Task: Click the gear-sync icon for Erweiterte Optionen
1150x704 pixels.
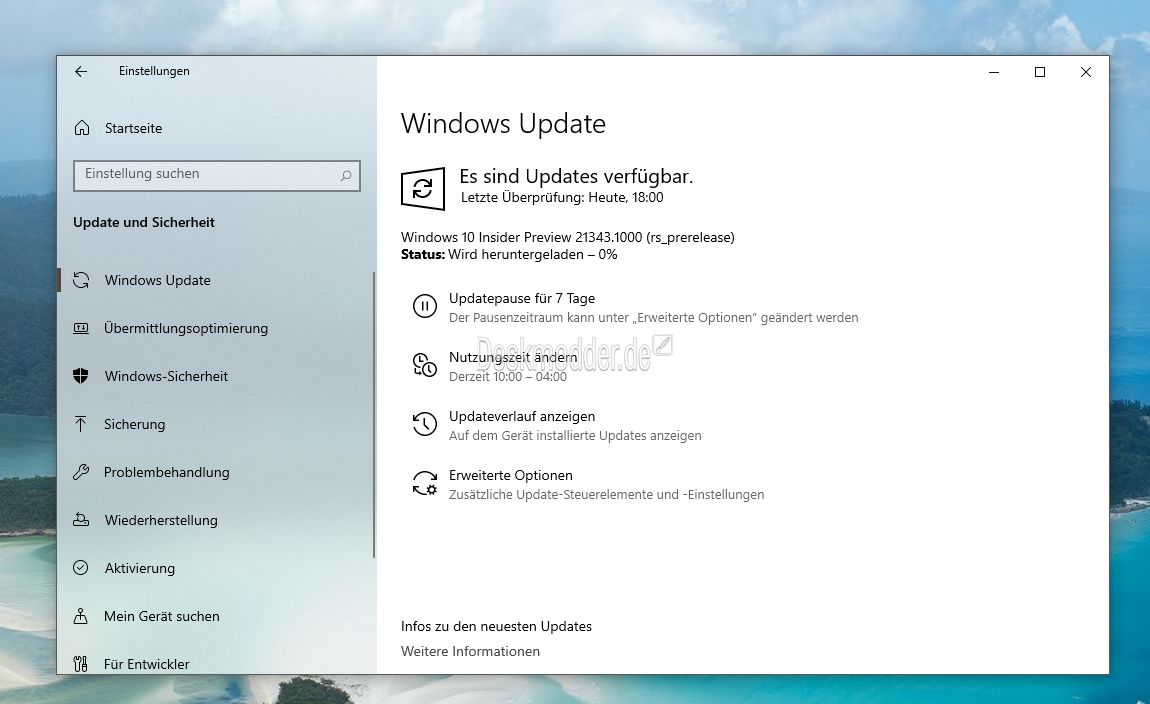Action: click(425, 483)
